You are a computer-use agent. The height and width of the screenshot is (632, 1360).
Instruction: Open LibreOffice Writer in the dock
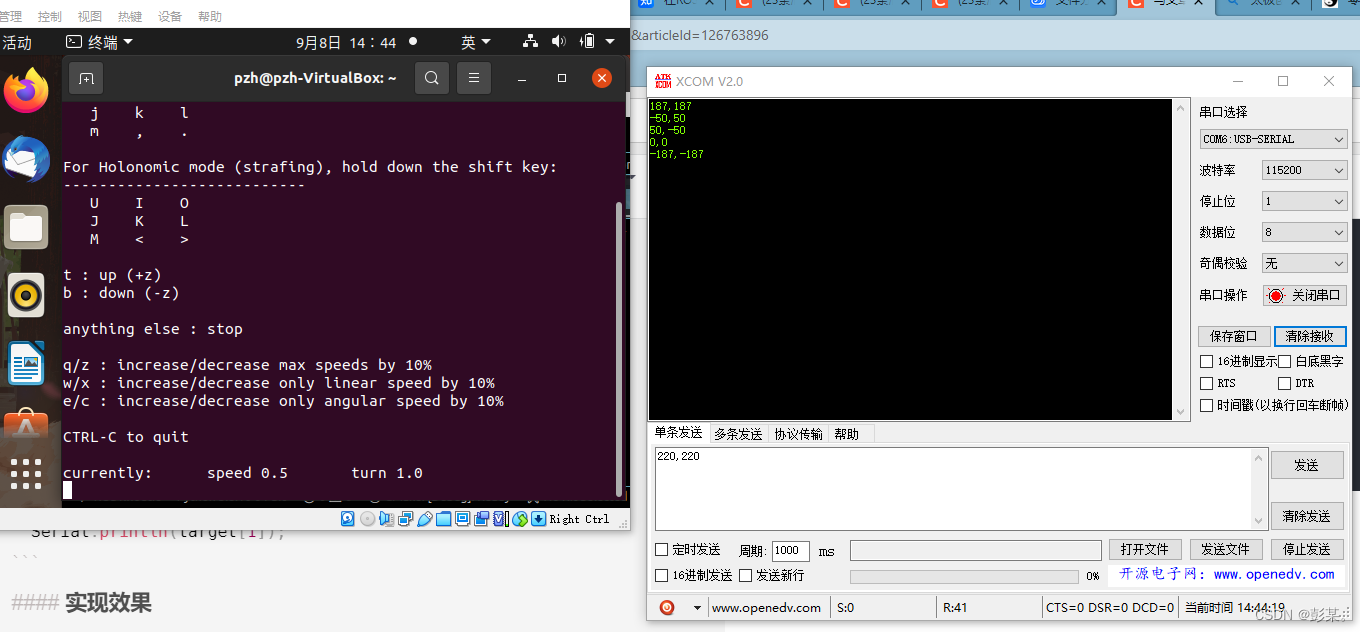click(26, 363)
